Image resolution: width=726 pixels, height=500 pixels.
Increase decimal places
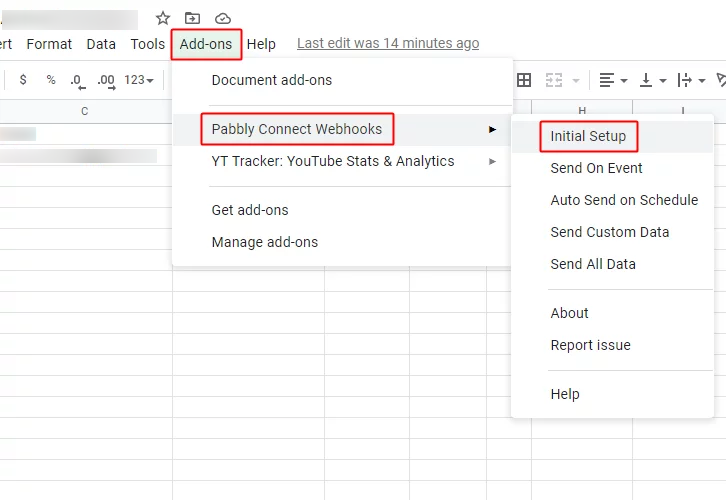(x=106, y=81)
